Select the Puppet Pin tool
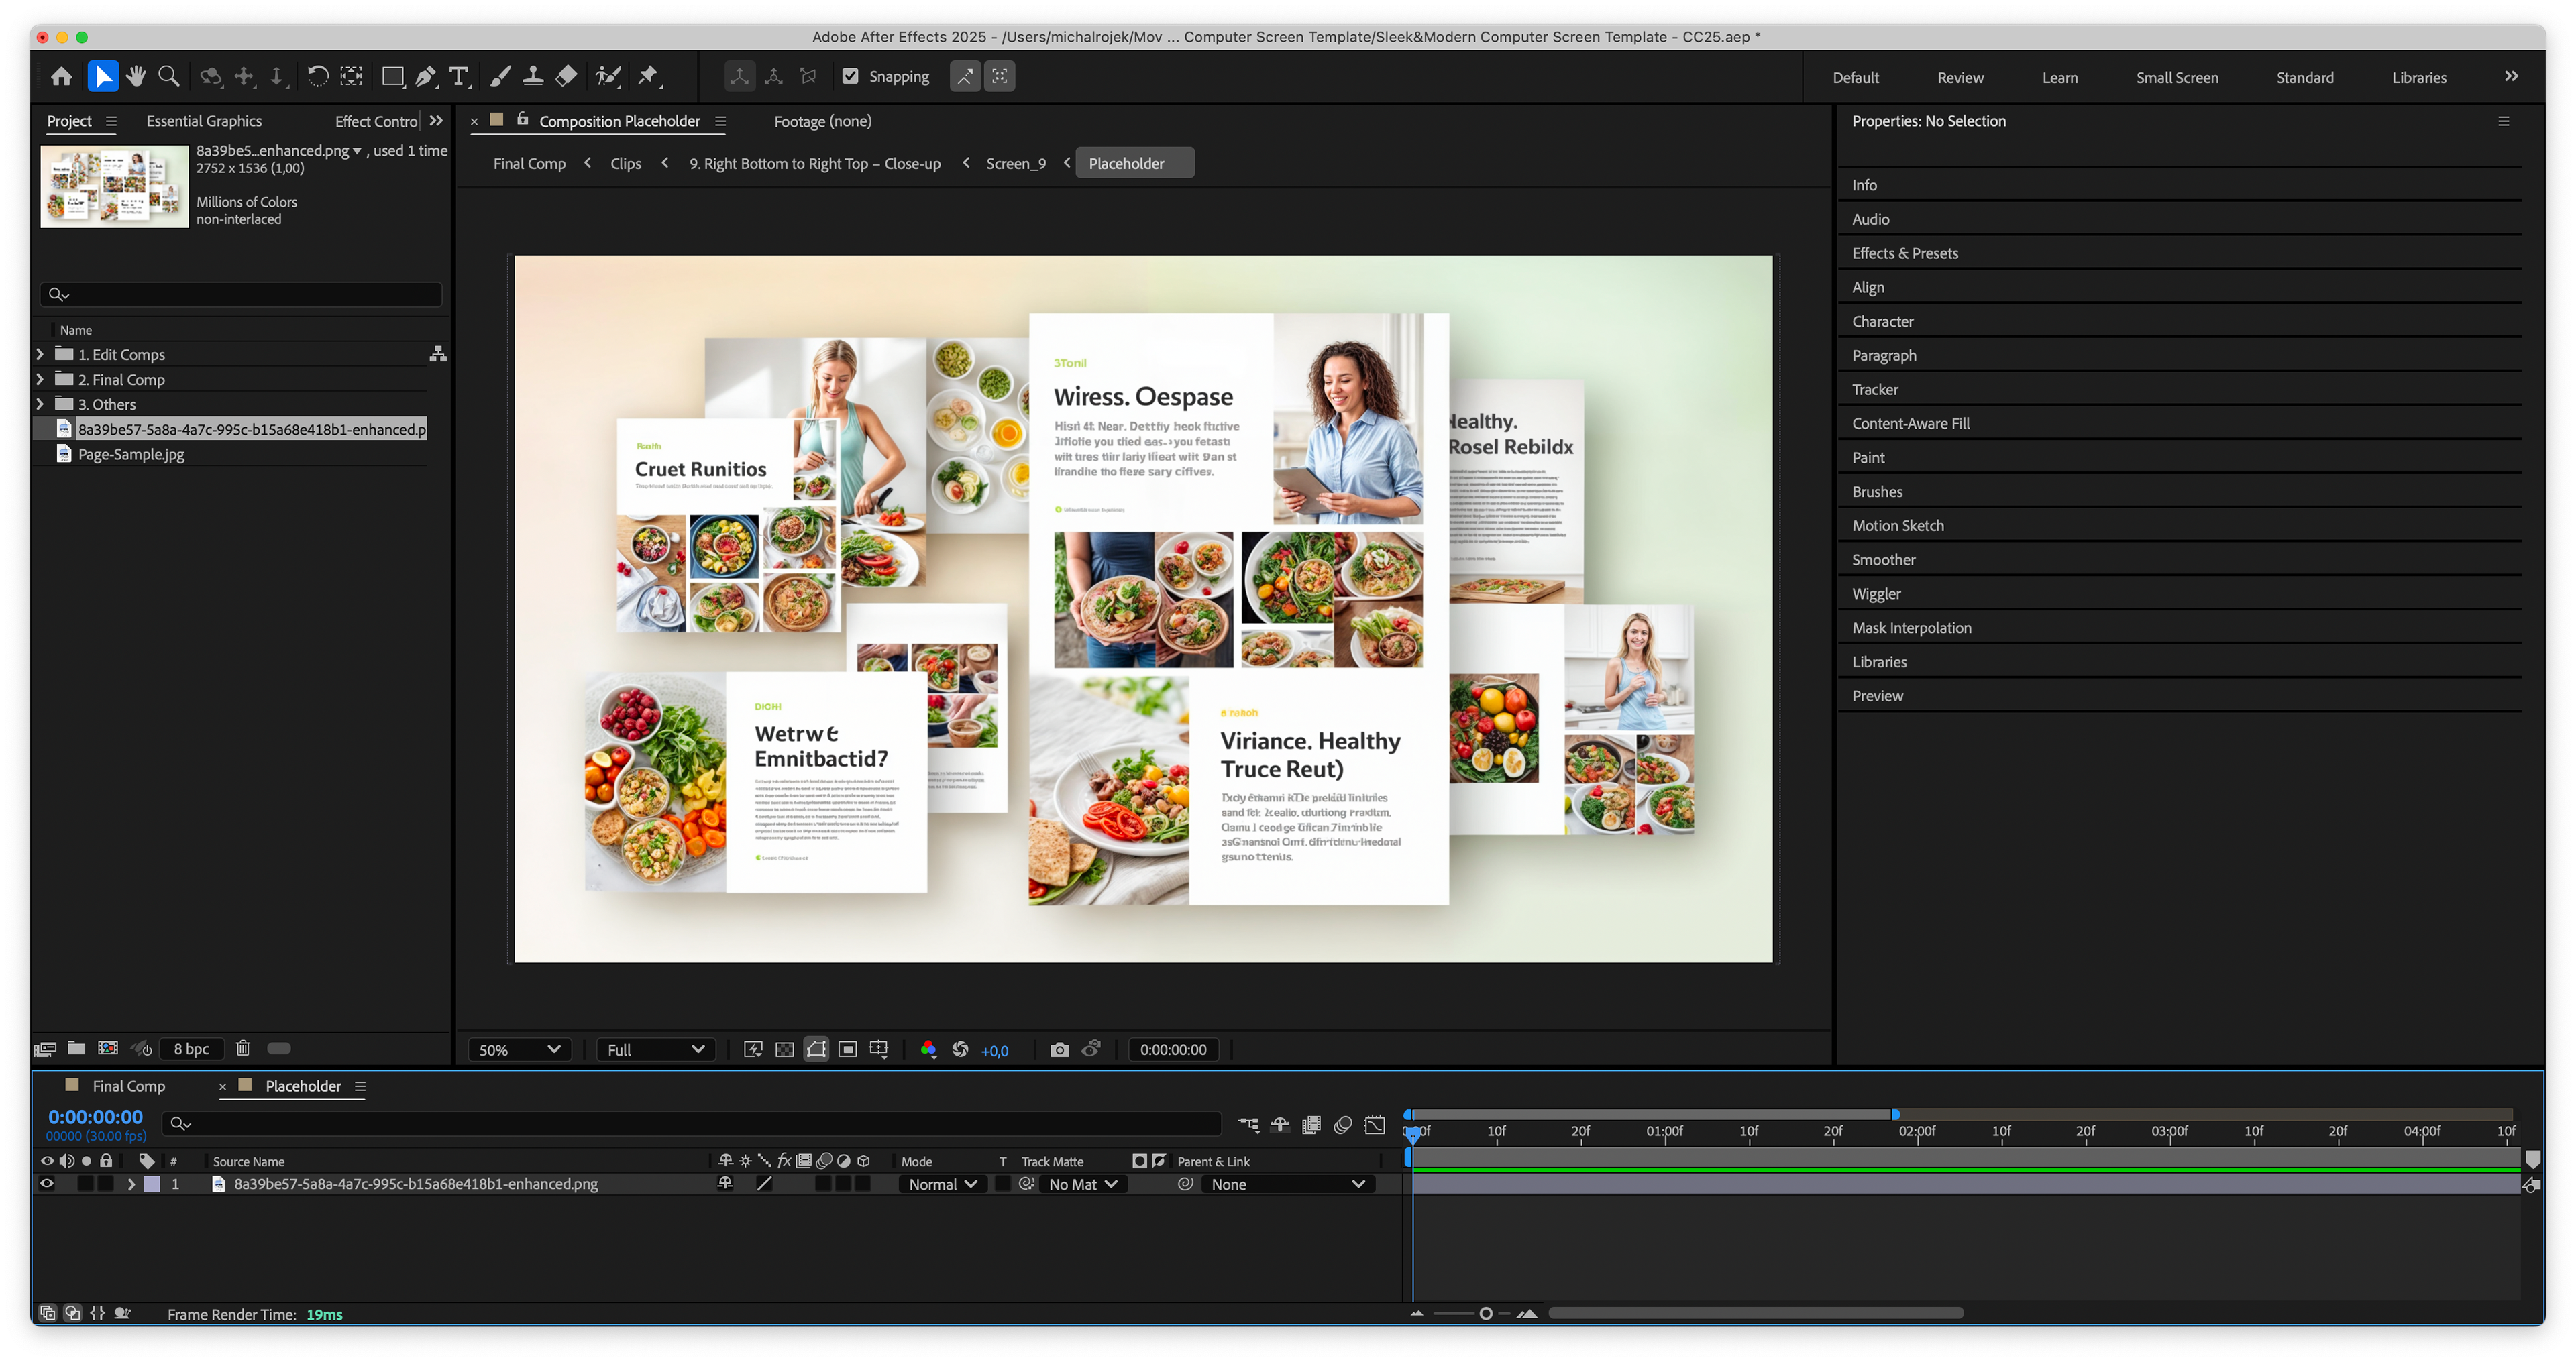2576x1362 pixels. (x=648, y=77)
